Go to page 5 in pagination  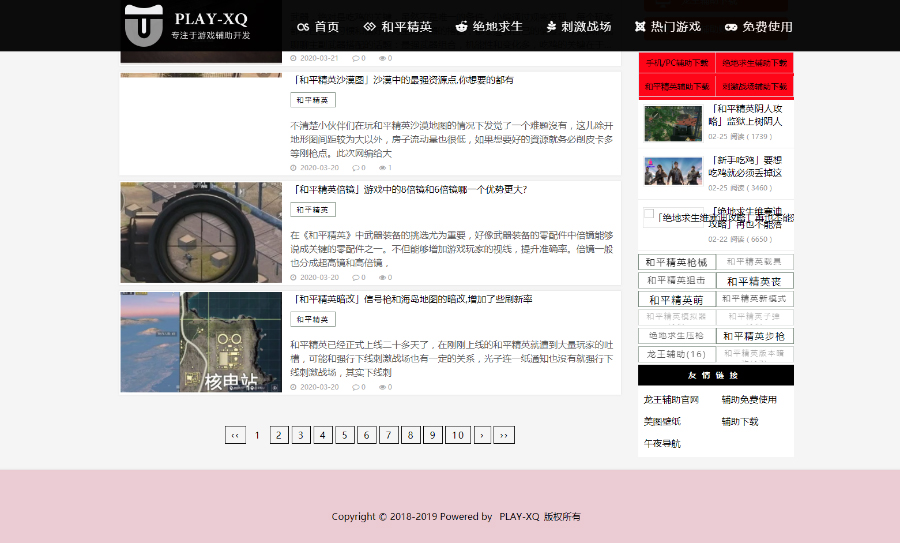pyautogui.click(x=344, y=435)
